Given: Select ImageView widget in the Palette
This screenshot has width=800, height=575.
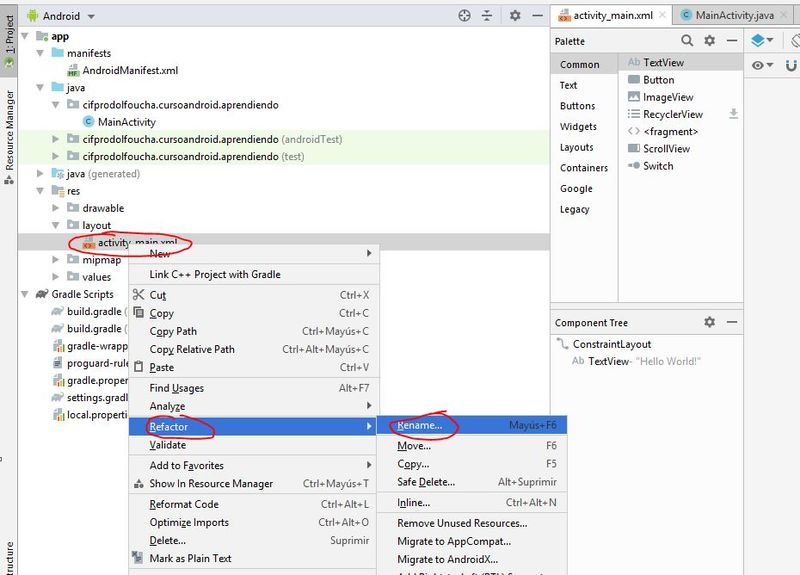Looking at the screenshot, I should coord(681,97).
